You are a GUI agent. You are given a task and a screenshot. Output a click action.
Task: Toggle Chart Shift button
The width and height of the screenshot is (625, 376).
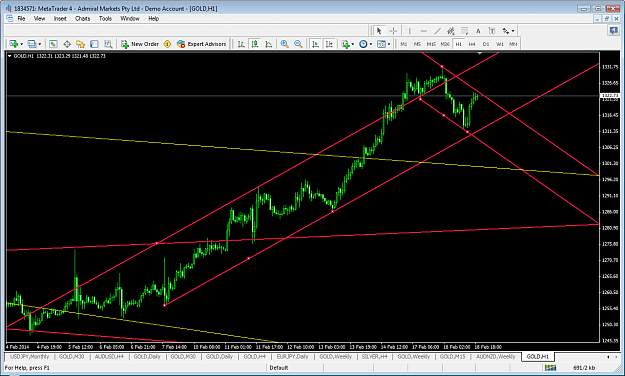tap(329, 44)
